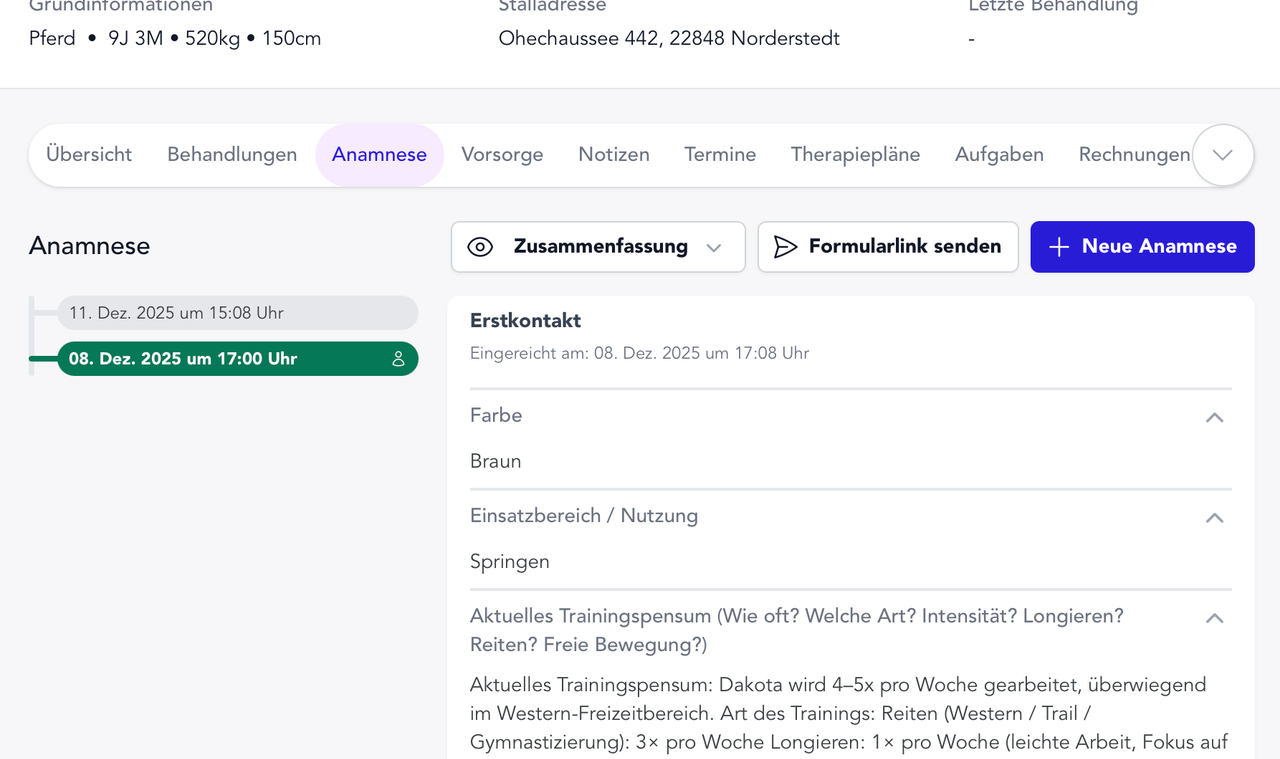Click the value Springen
The width and height of the screenshot is (1280, 759).
coord(509,562)
